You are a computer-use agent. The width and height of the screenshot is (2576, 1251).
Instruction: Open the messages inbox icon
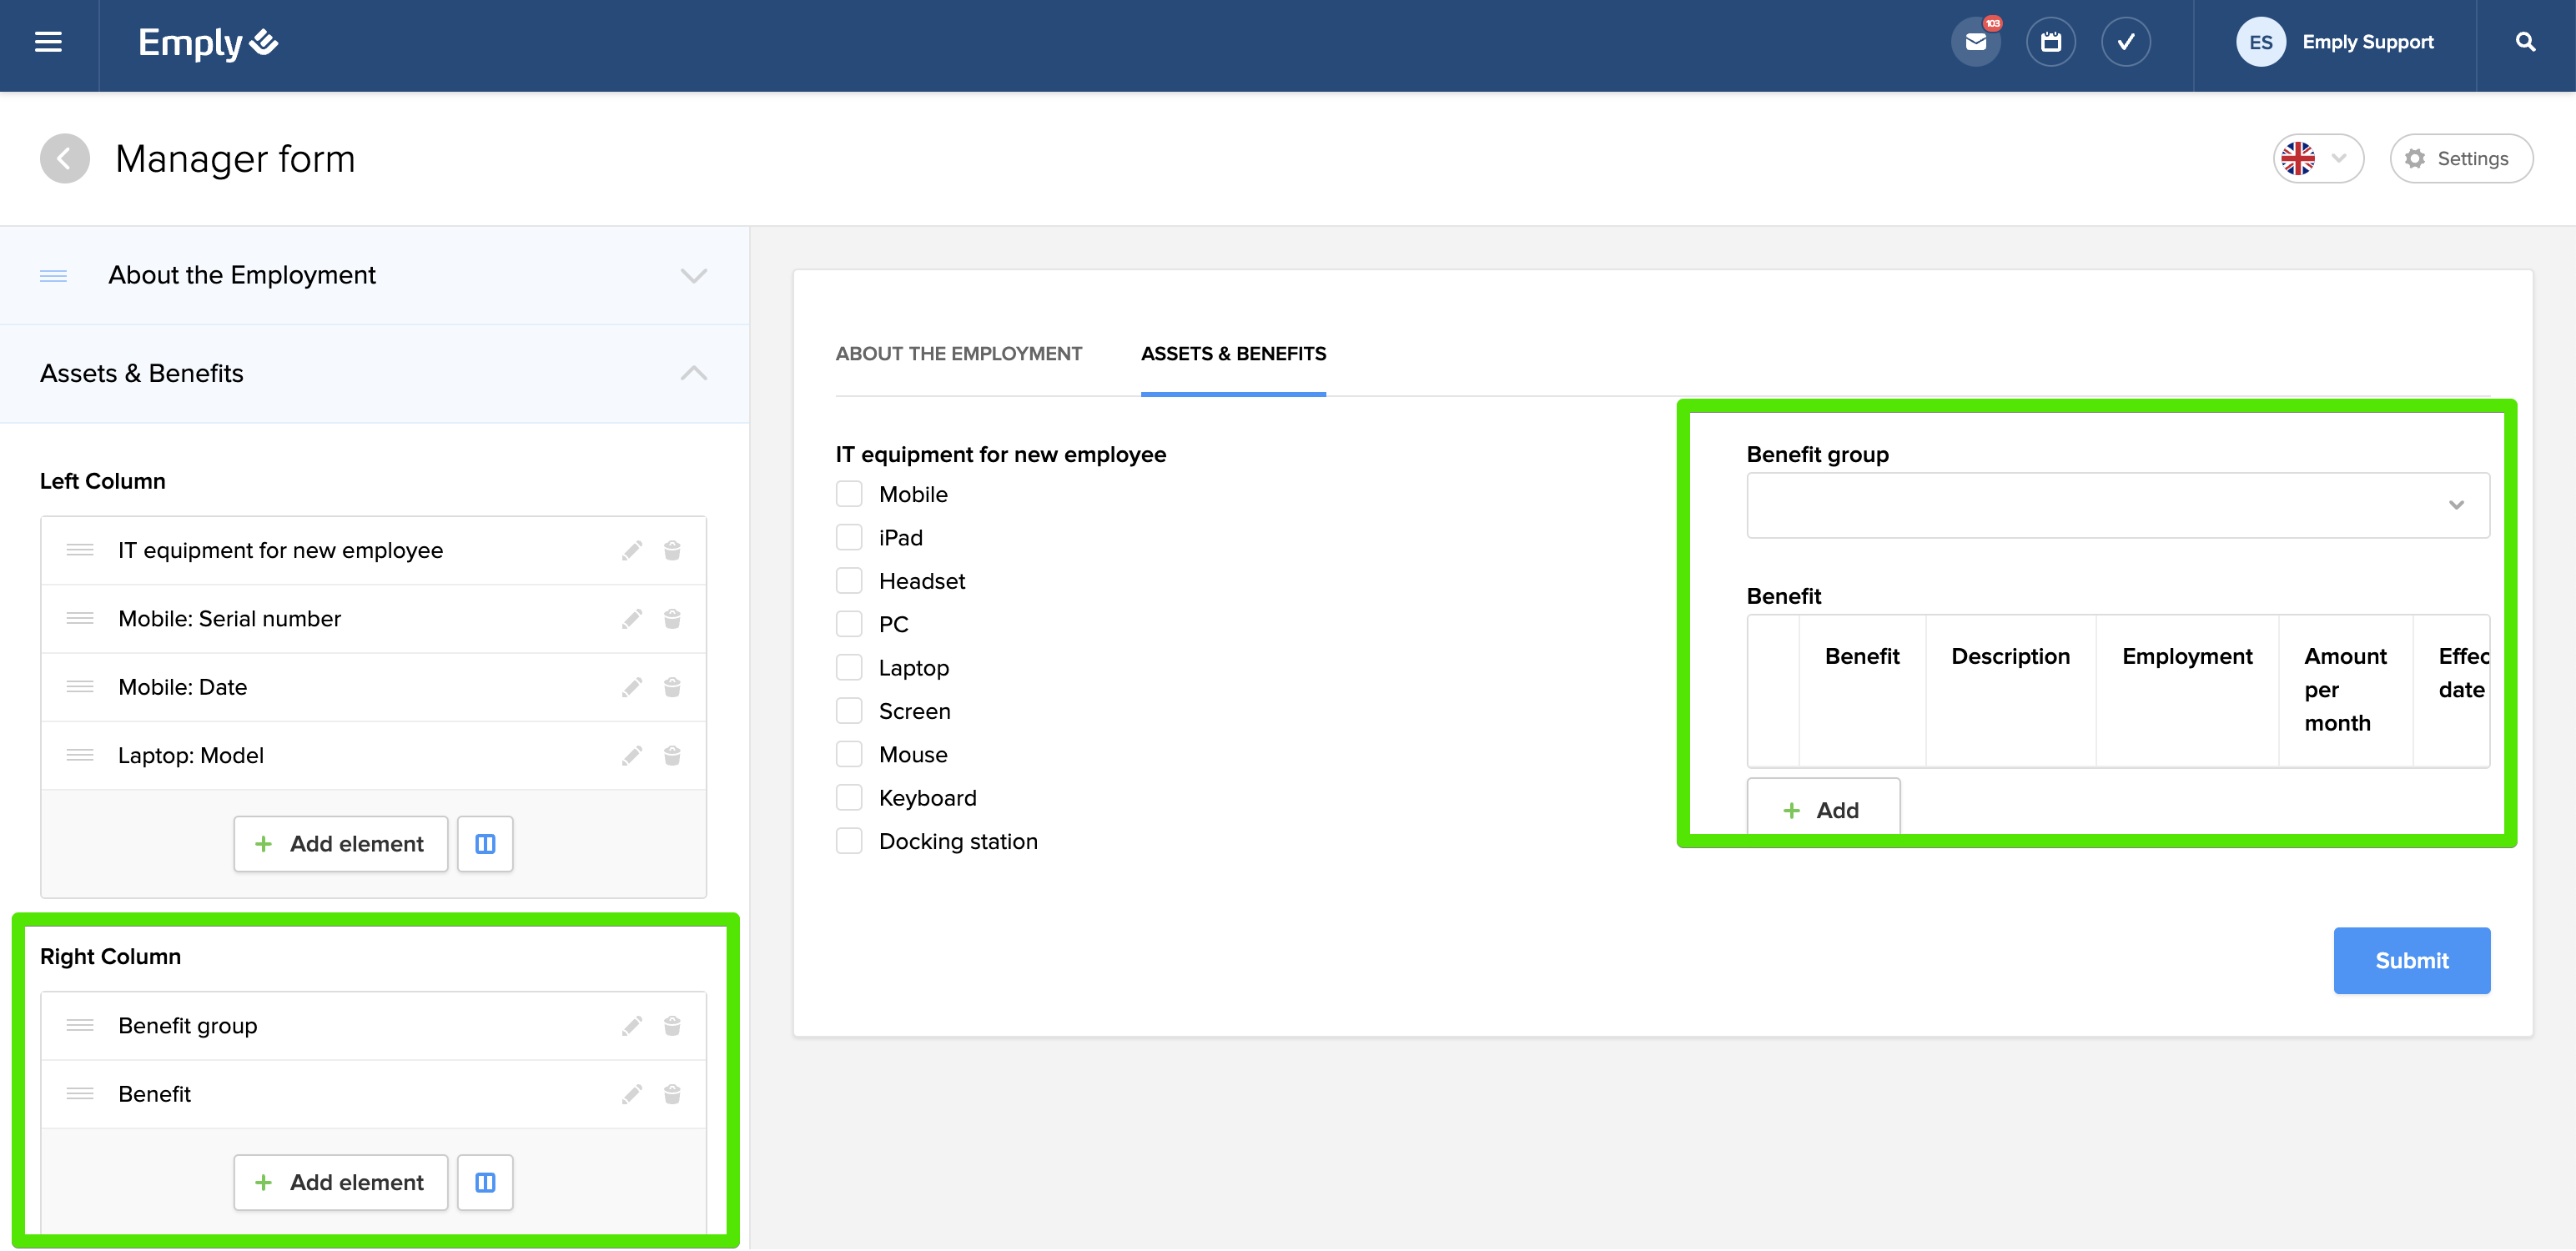[x=1975, y=42]
